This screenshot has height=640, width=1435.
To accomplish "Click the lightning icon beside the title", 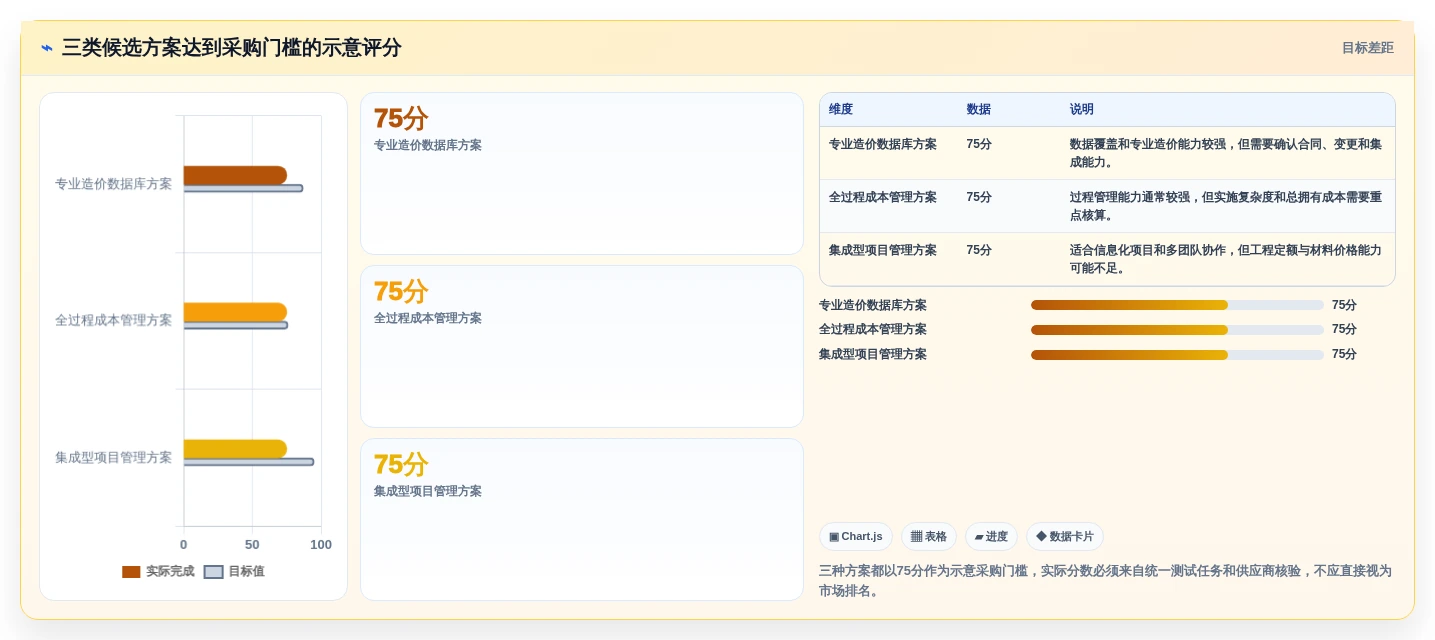I will [47, 48].
